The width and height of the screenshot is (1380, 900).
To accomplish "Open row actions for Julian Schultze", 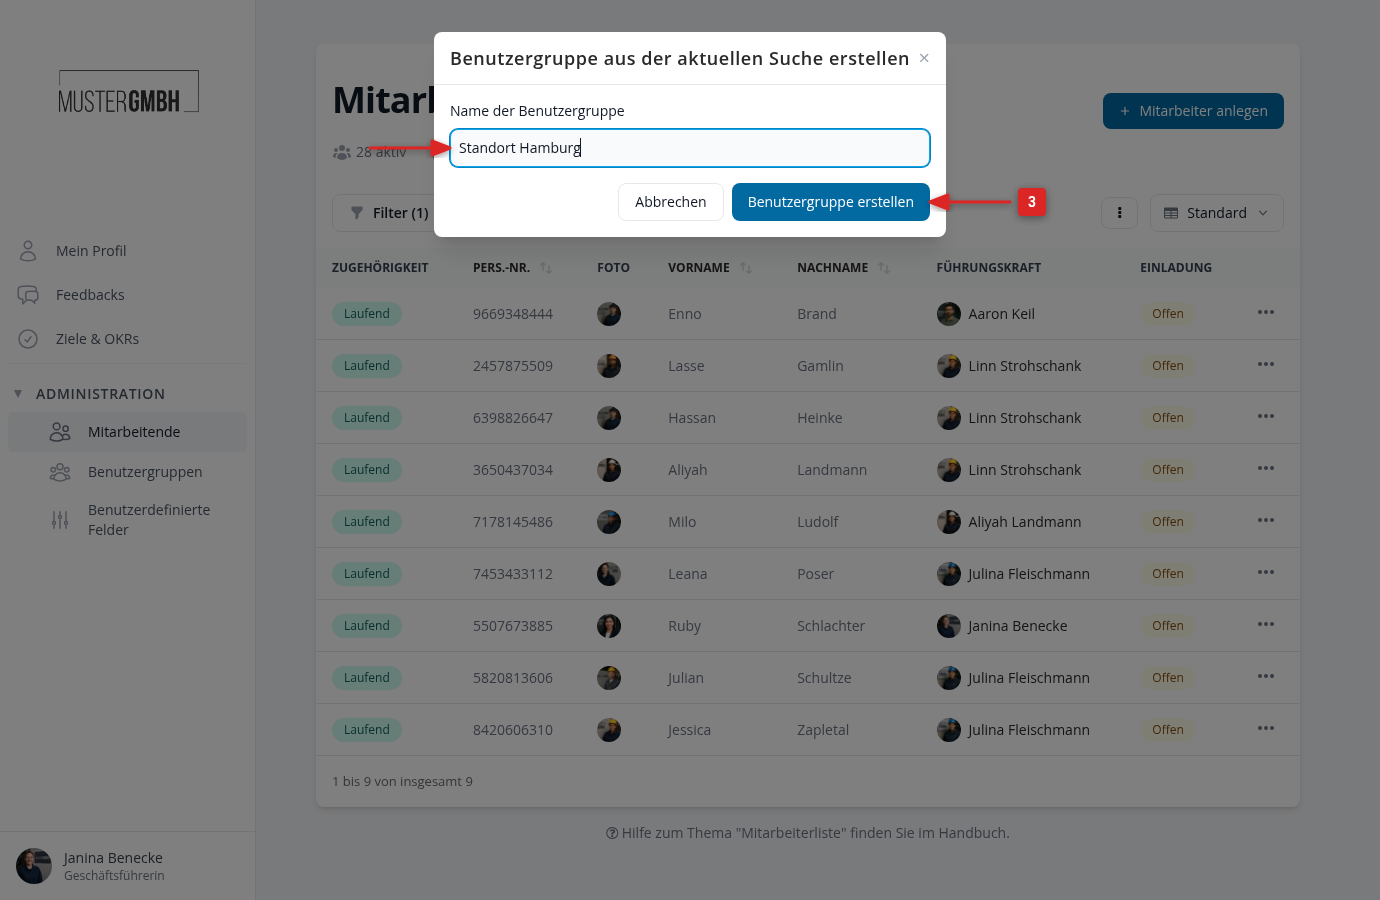I will [1266, 677].
